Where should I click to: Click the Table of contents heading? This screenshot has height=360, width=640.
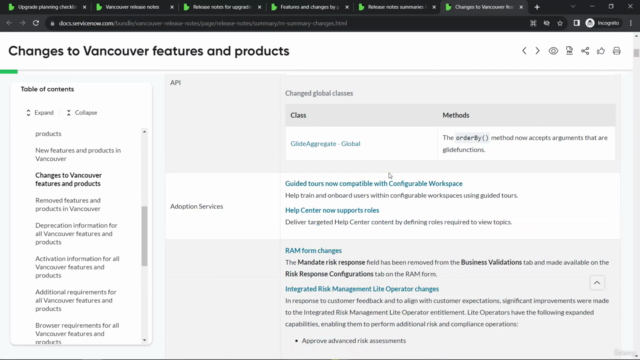point(47,89)
